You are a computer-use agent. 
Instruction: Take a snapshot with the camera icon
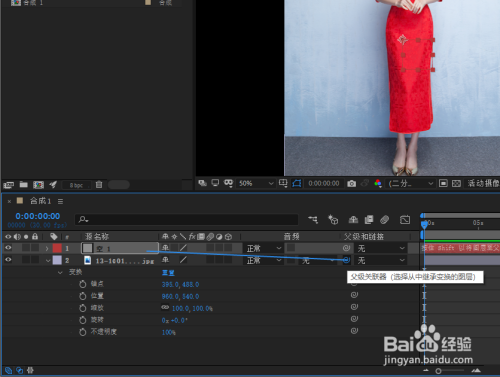click(x=351, y=184)
